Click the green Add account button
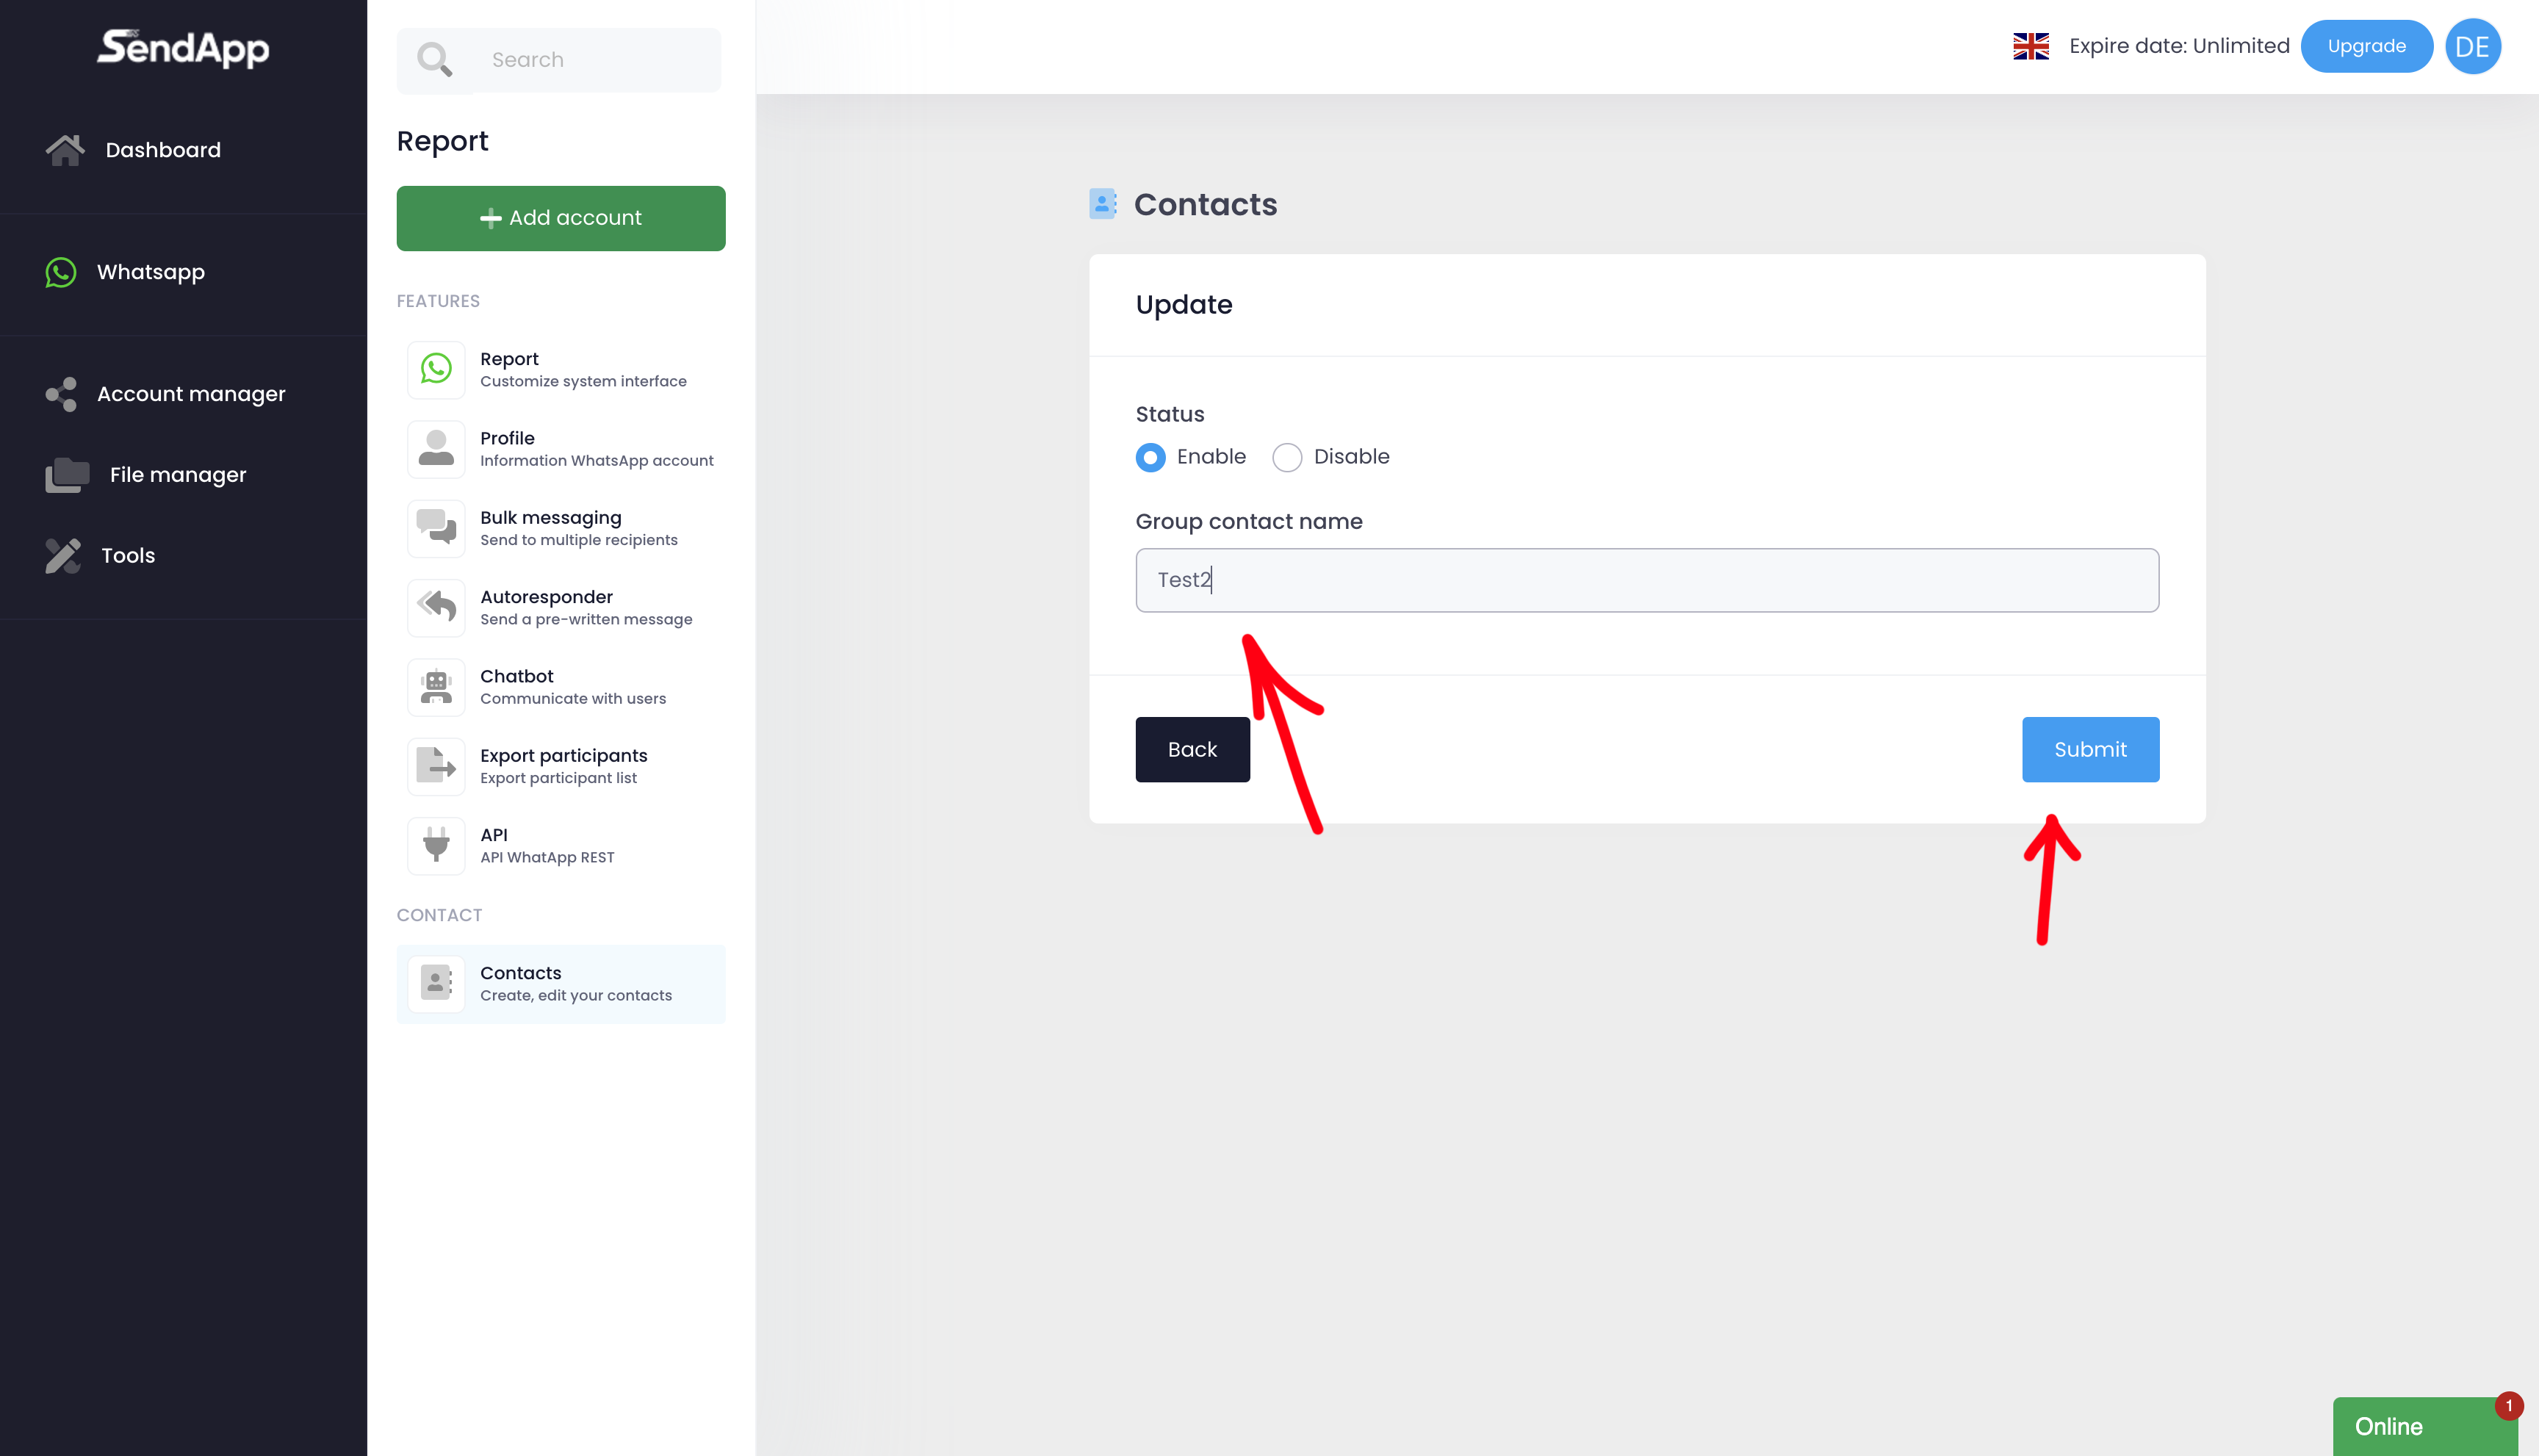The height and width of the screenshot is (1456, 2539). (560, 218)
